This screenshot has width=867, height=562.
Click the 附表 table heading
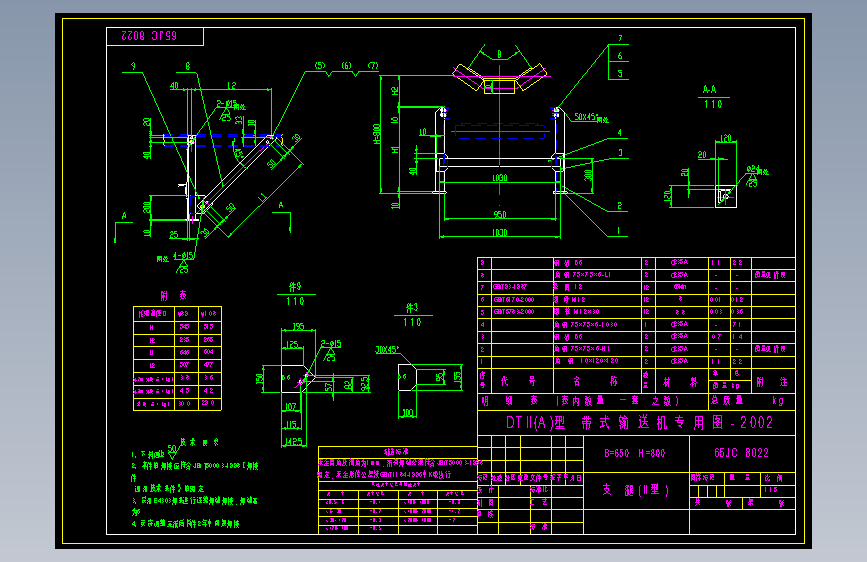tap(174, 295)
